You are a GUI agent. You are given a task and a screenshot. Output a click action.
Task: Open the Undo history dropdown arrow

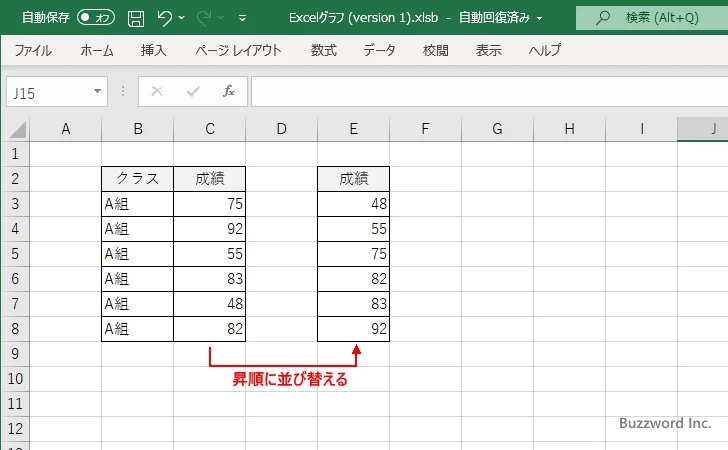click(182, 18)
